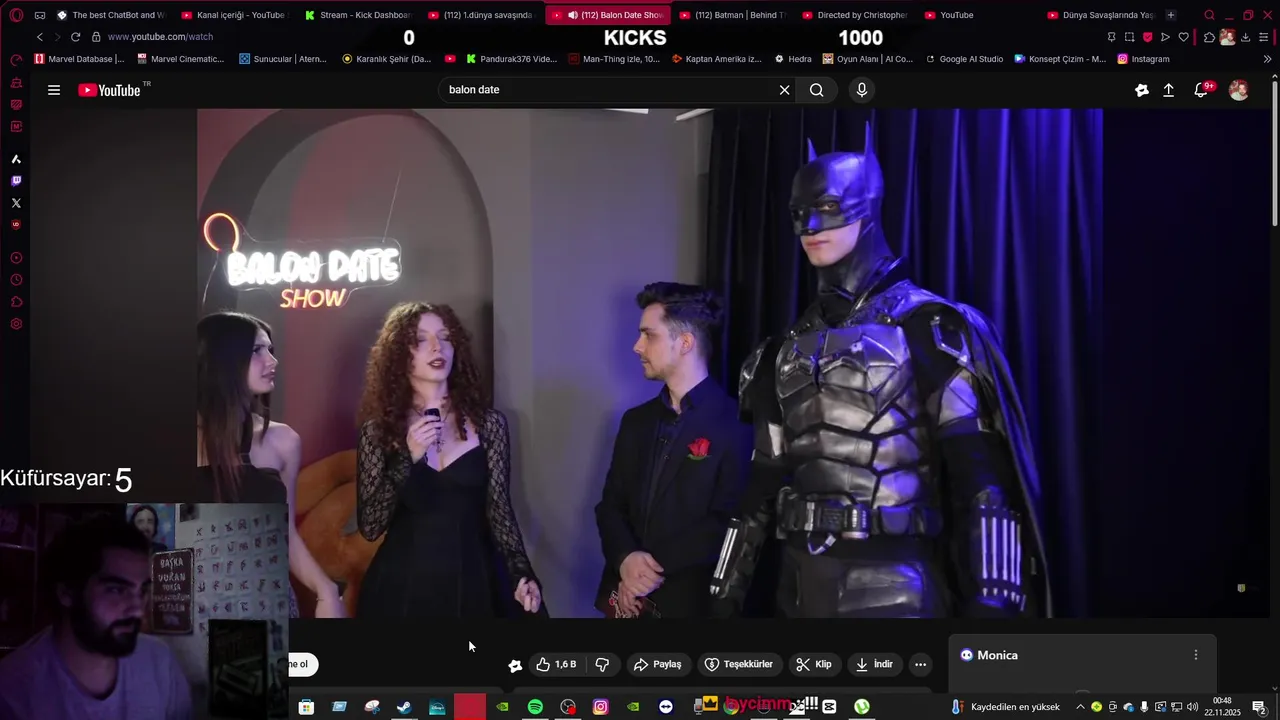Open player icon in Opera sidebar
1280x720 pixels.
click(x=16, y=258)
